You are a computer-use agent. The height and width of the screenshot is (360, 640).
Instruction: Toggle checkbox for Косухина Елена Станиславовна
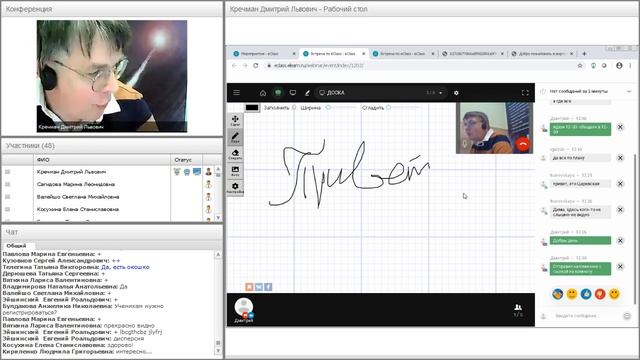coord(7,209)
